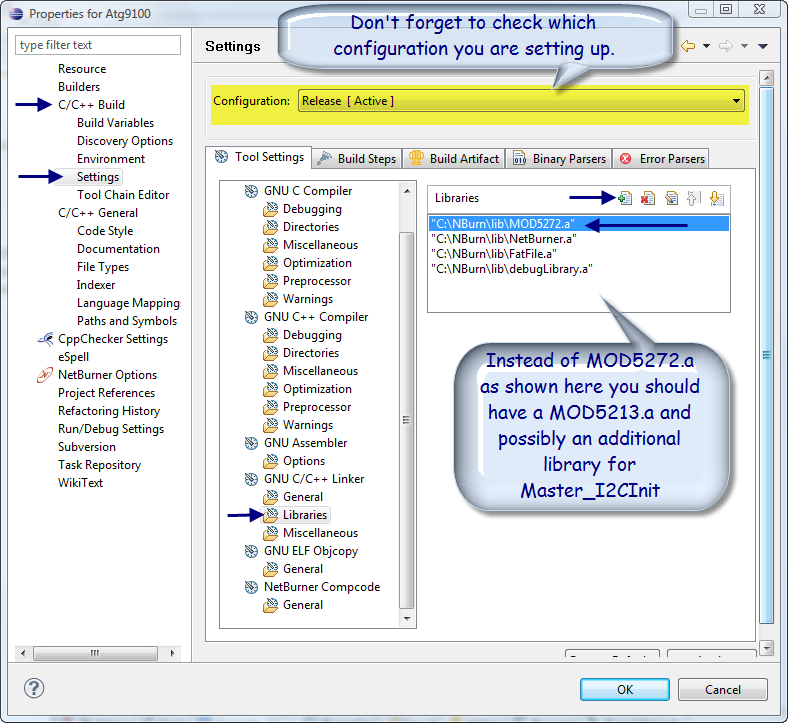Click the left tree horizontal scrollbar left arrow

(x=23, y=653)
